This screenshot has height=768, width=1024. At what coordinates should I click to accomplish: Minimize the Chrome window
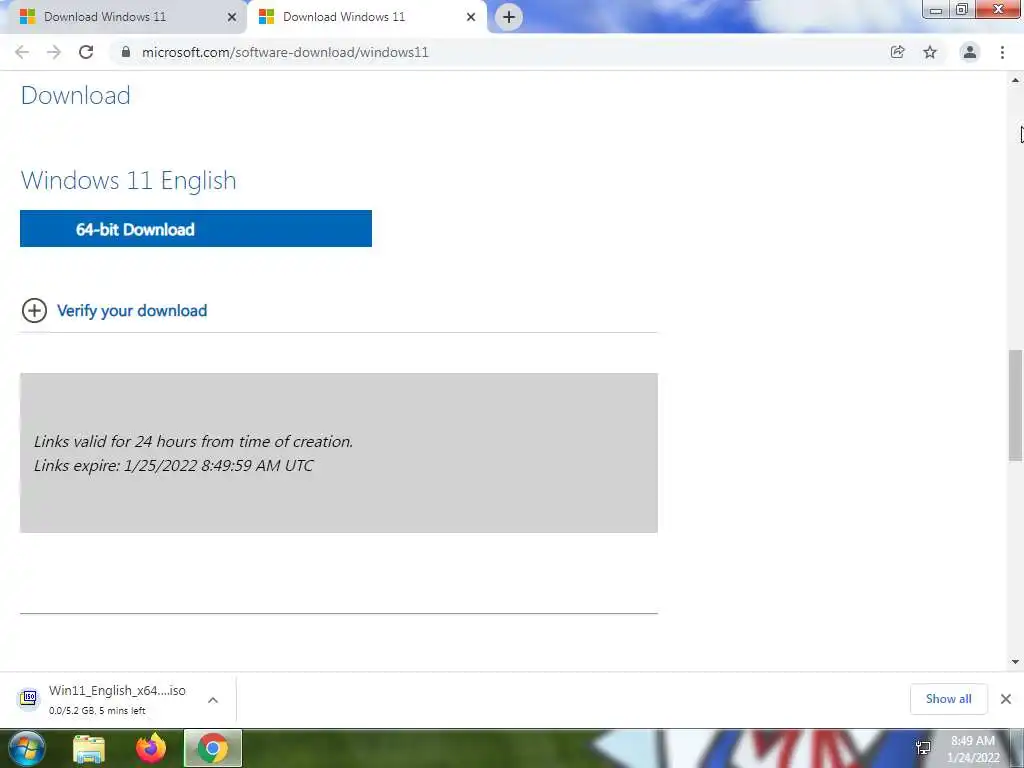[936, 10]
